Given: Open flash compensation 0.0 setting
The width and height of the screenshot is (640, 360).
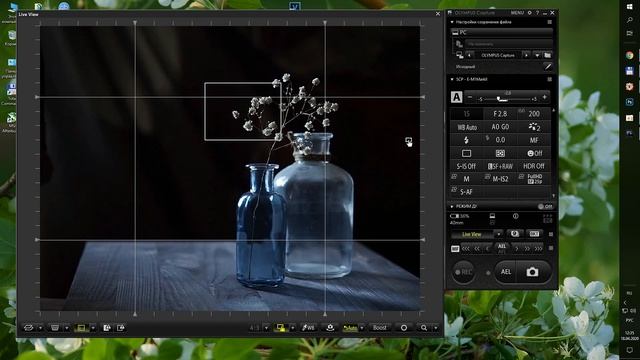Looking at the screenshot, I should [500, 140].
